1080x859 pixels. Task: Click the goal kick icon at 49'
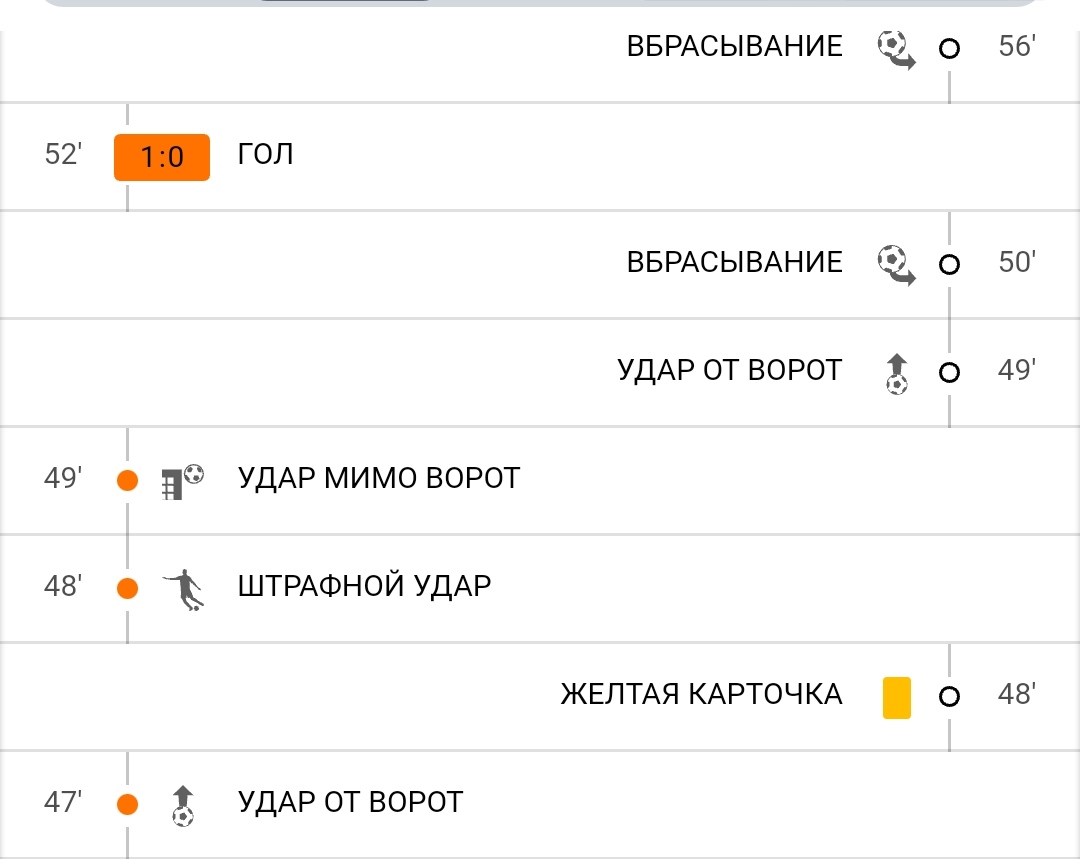pos(897,373)
